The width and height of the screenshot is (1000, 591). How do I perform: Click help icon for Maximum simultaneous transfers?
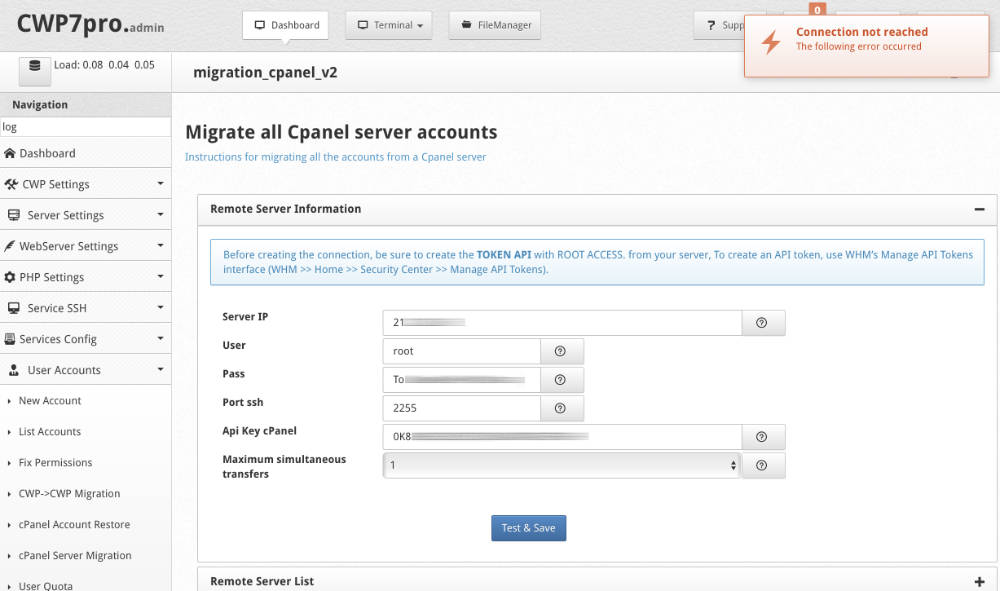coord(763,465)
